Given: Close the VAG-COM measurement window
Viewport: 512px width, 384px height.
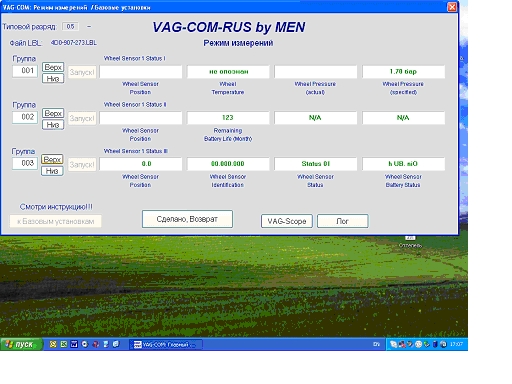Looking at the screenshot, I should point(452,7).
